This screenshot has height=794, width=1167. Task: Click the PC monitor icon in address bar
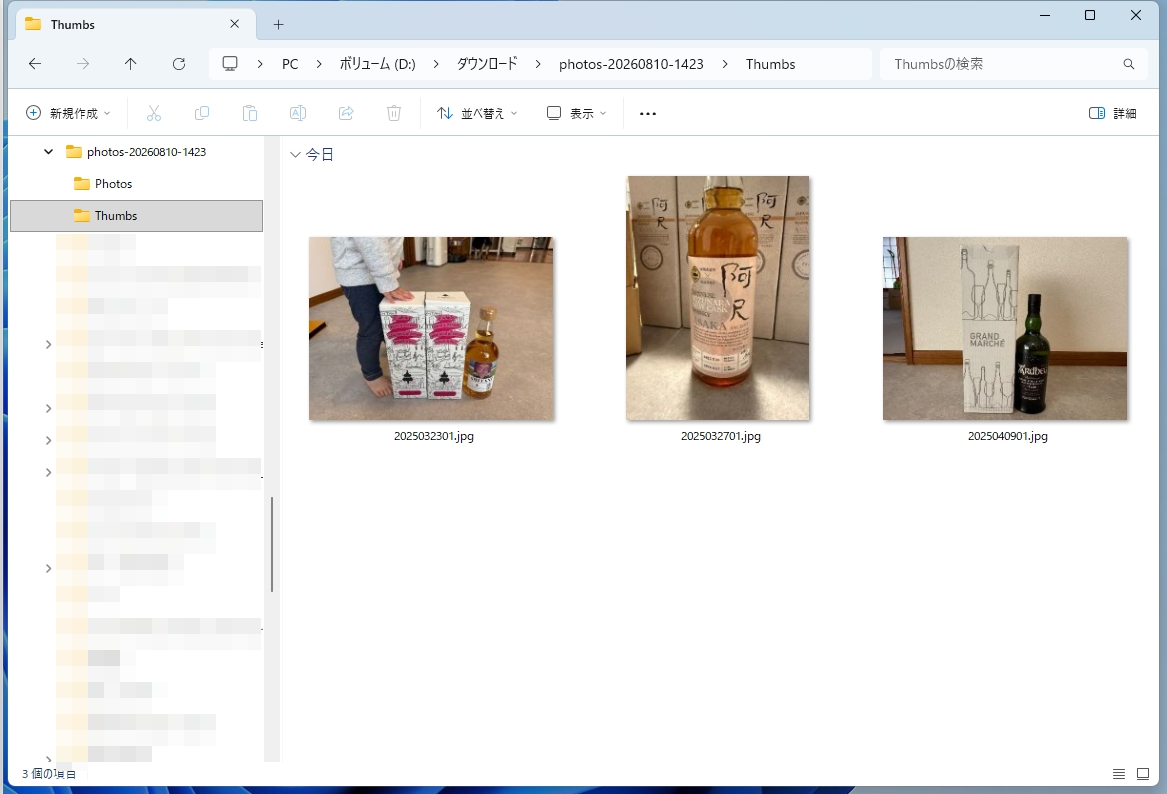point(230,64)
